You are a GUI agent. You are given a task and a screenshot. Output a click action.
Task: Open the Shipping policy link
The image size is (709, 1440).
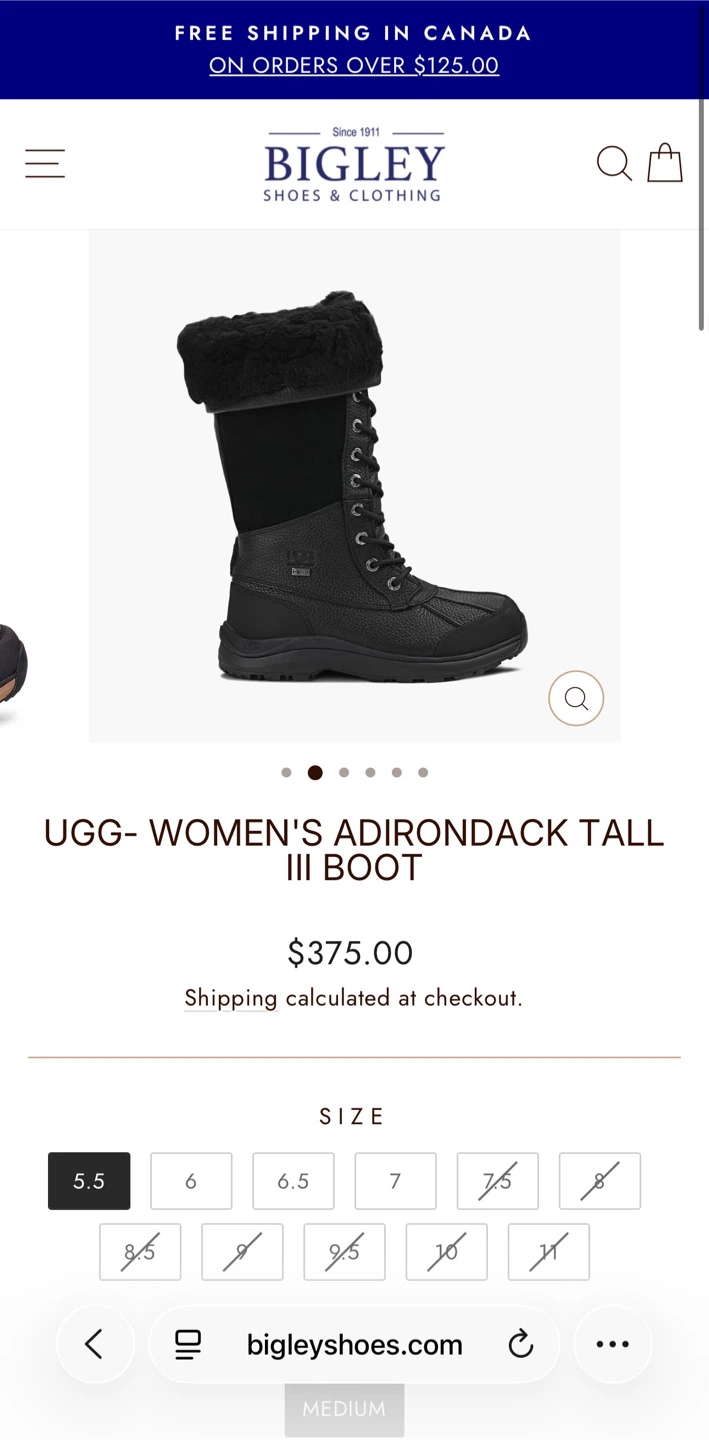231,998
